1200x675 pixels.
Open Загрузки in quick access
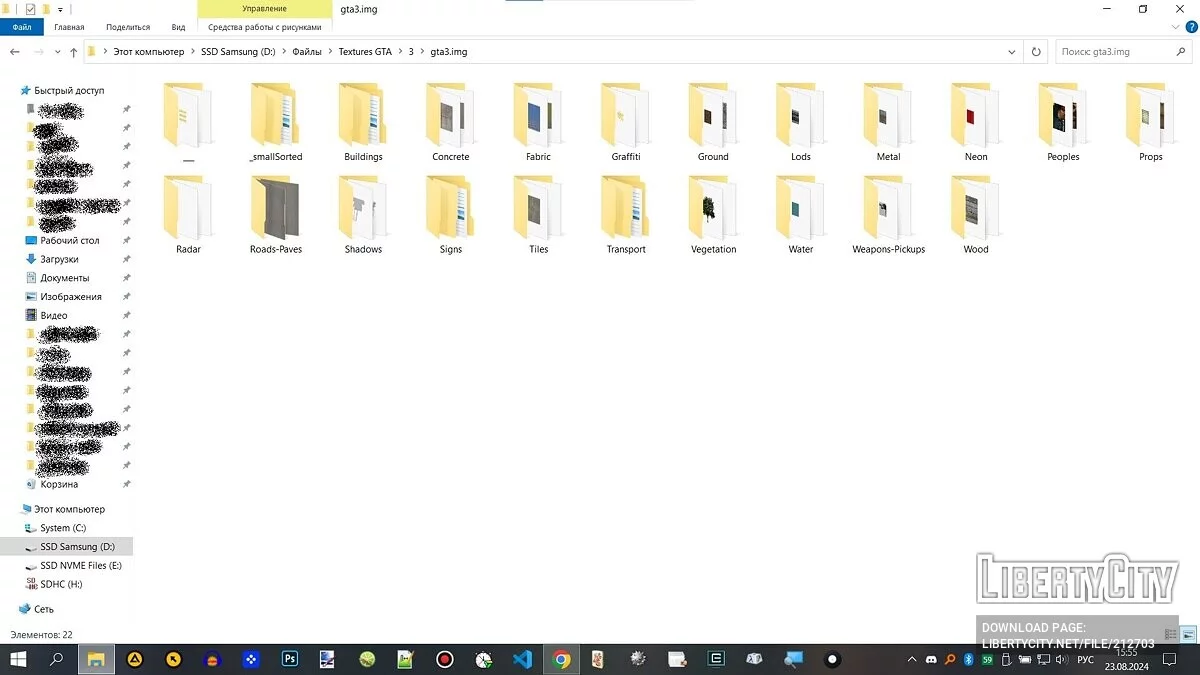coord(59,259)
